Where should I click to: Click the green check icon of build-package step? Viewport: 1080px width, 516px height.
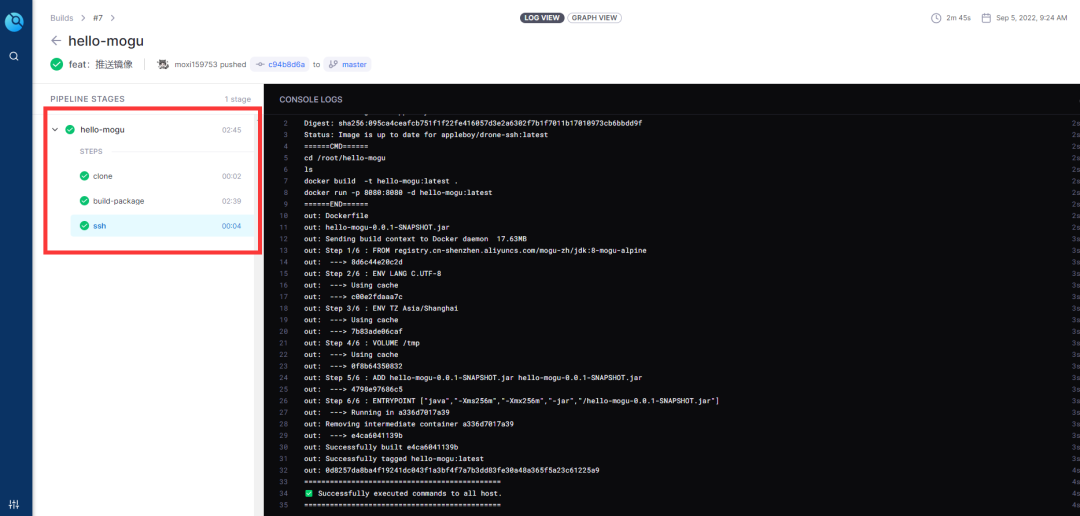84,201
